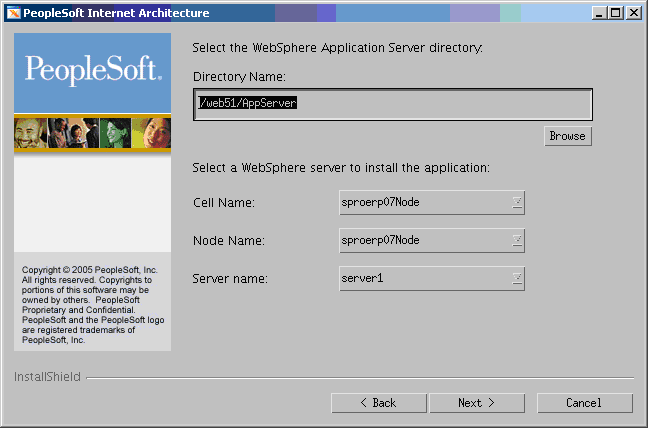The image size is (648, 428).
Task: Click the PeopleSoft logo banner
Action: point(92,70)
